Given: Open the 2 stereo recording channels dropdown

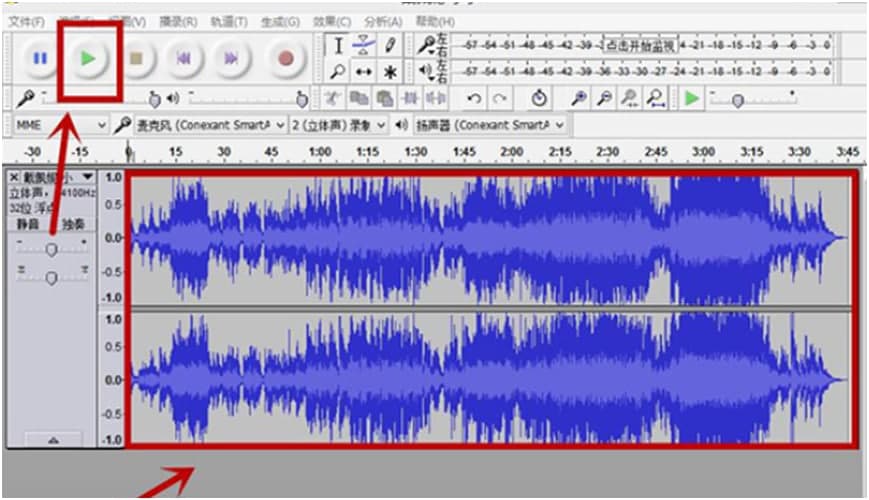Looking at the screenshot, I should tap(338, 125).
